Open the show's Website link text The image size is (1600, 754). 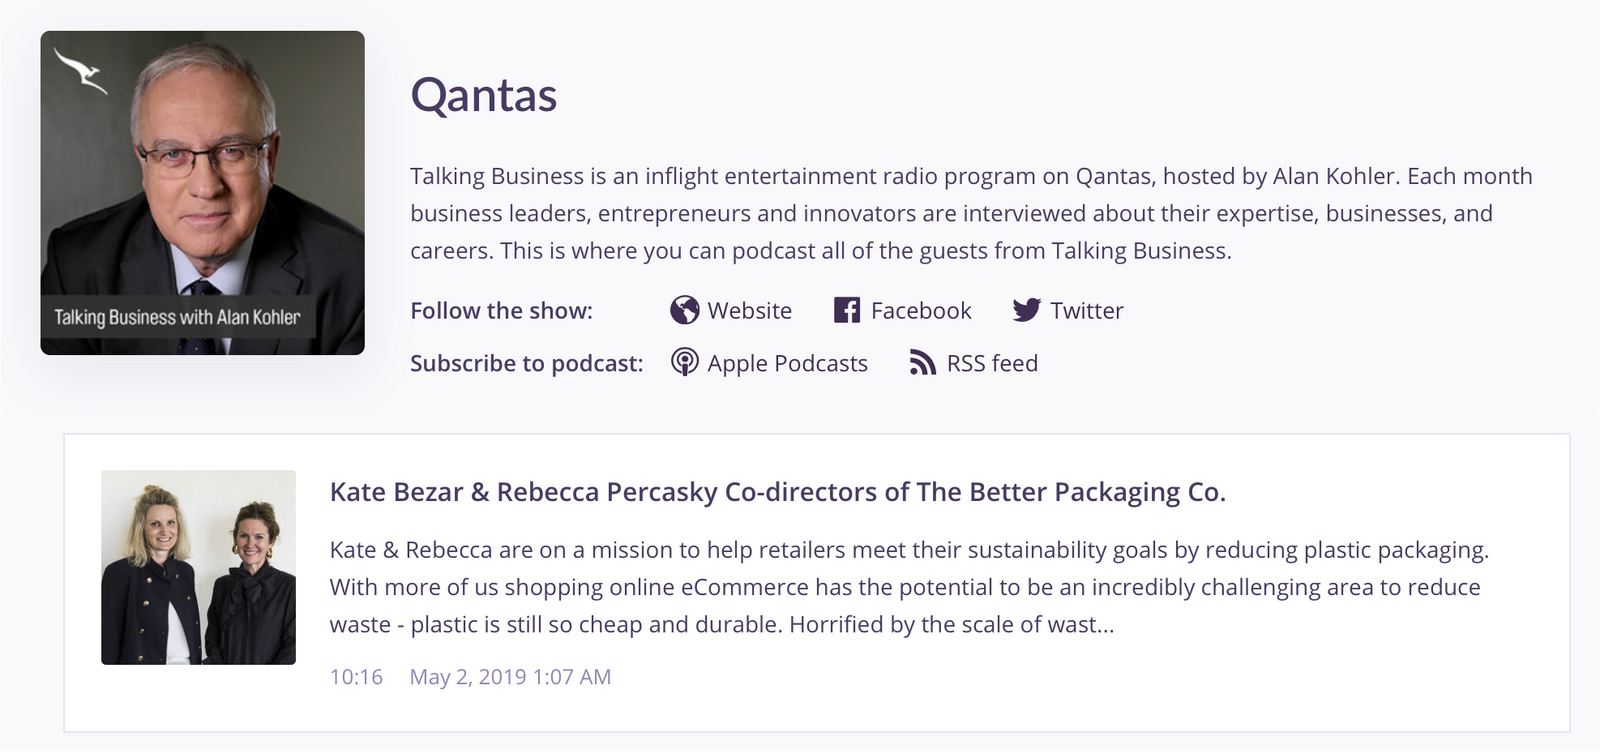click(x=749, y=310)
